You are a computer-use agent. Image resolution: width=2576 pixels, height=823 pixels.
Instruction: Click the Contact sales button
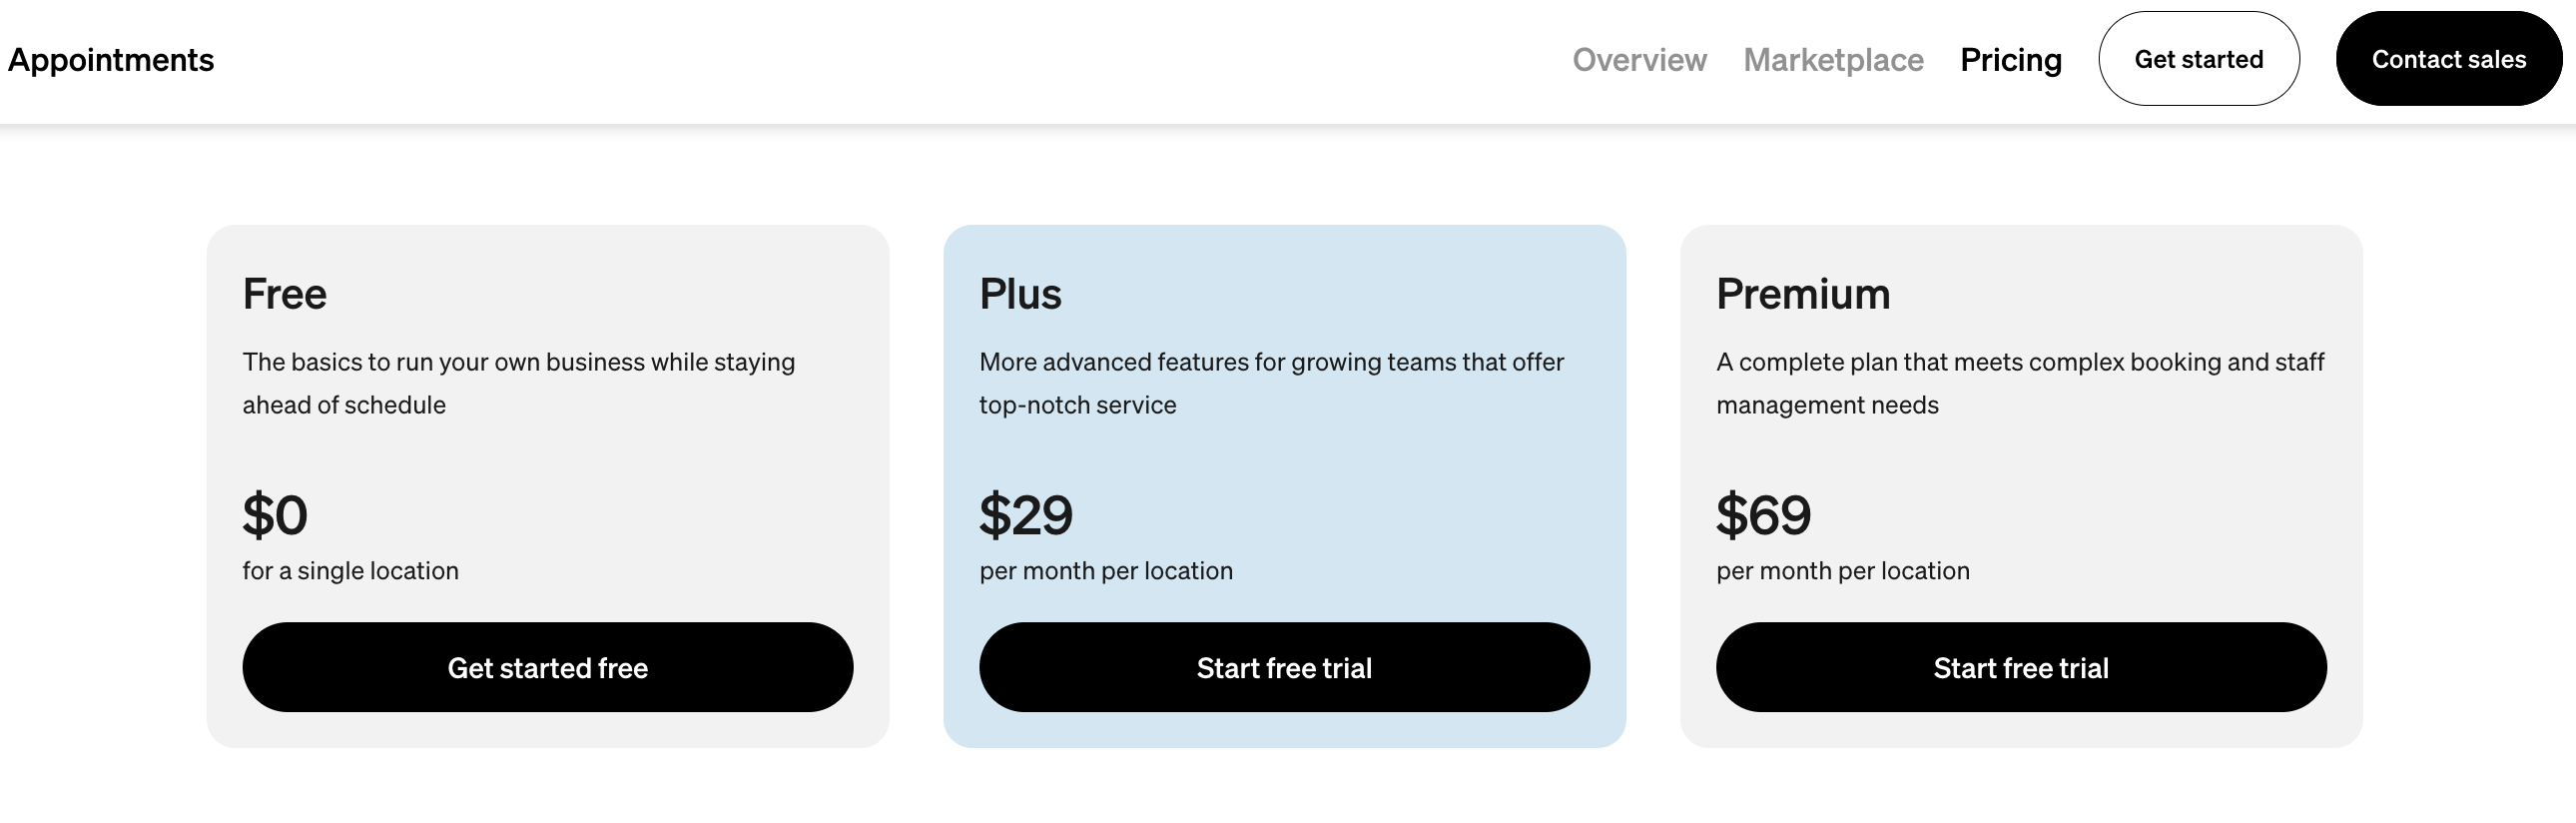(2448, 59)
